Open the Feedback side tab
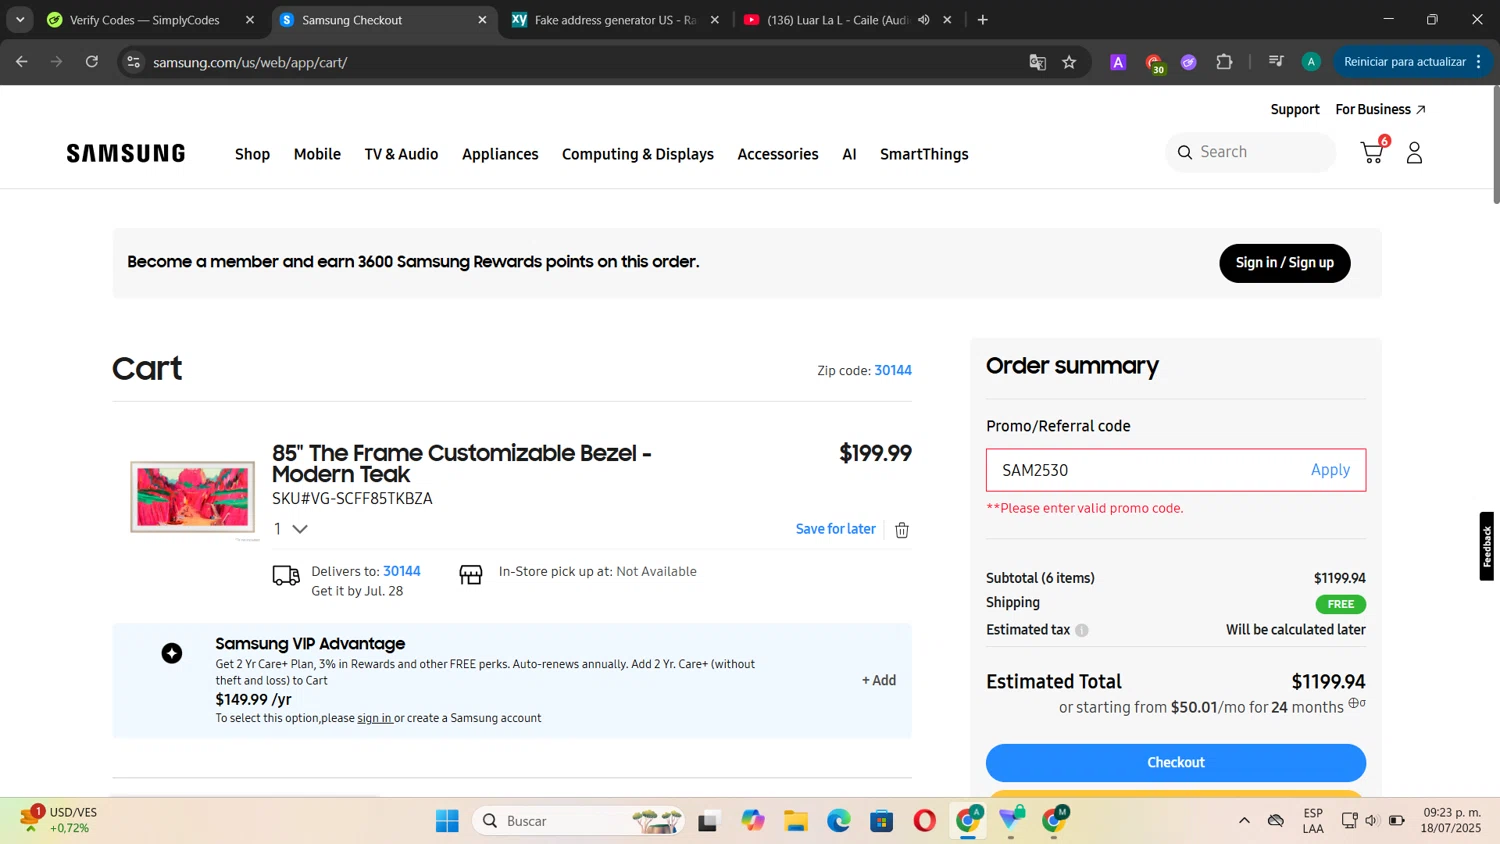The width and height of the screenshot is (1500, 844). [x=1487, y=546]
